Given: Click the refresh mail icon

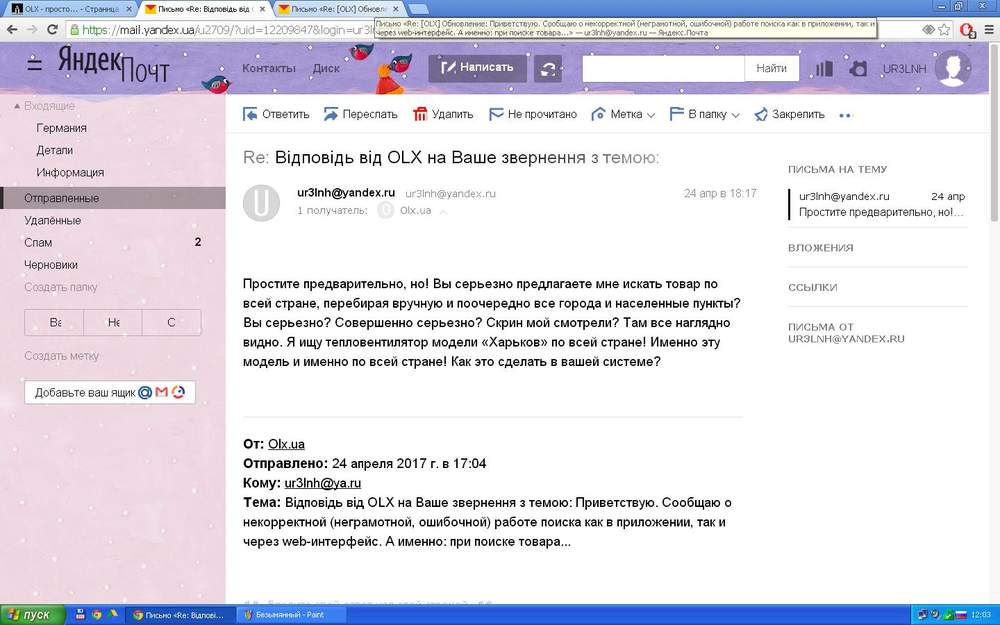Looking at the screenshot, I should 548,68.
